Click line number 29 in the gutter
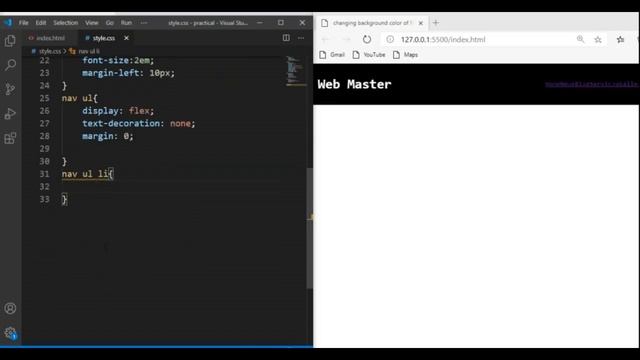The width and height of the screenshot is (640, 360). [44, 149]
